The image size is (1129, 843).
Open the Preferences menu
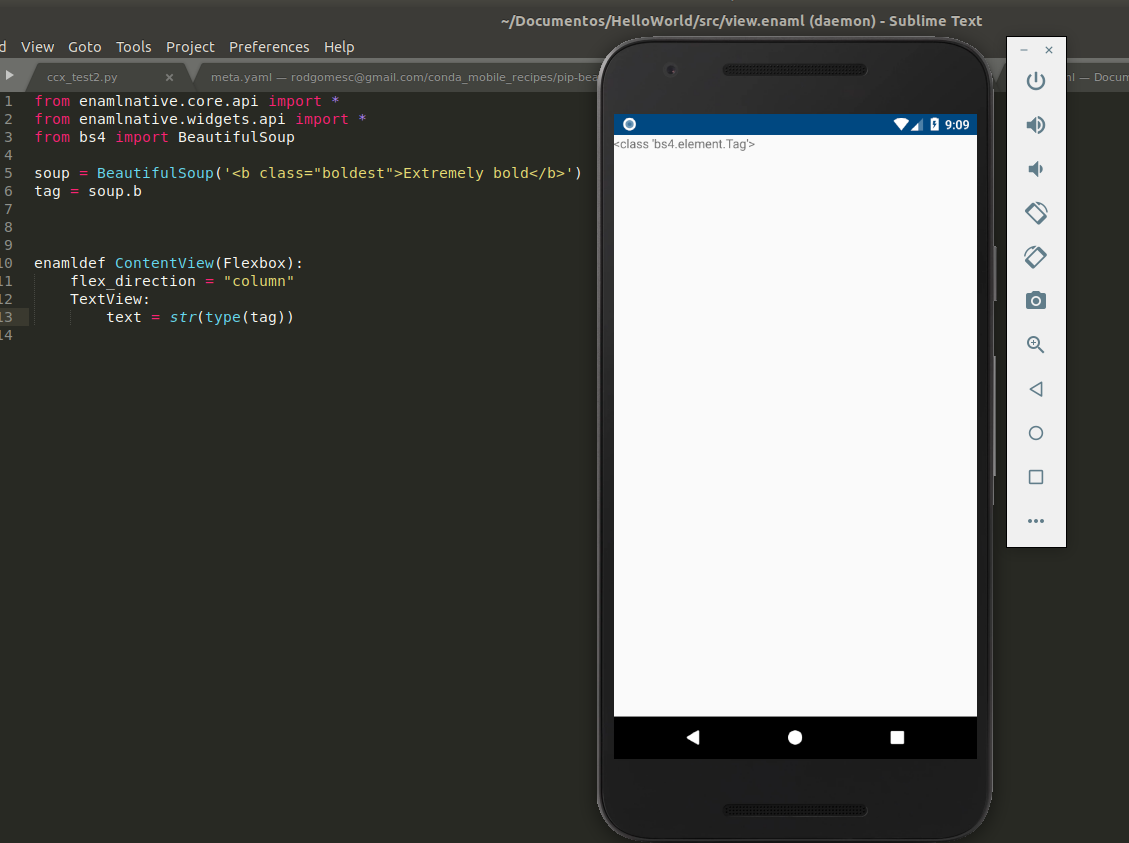click(x=269, y=47)
